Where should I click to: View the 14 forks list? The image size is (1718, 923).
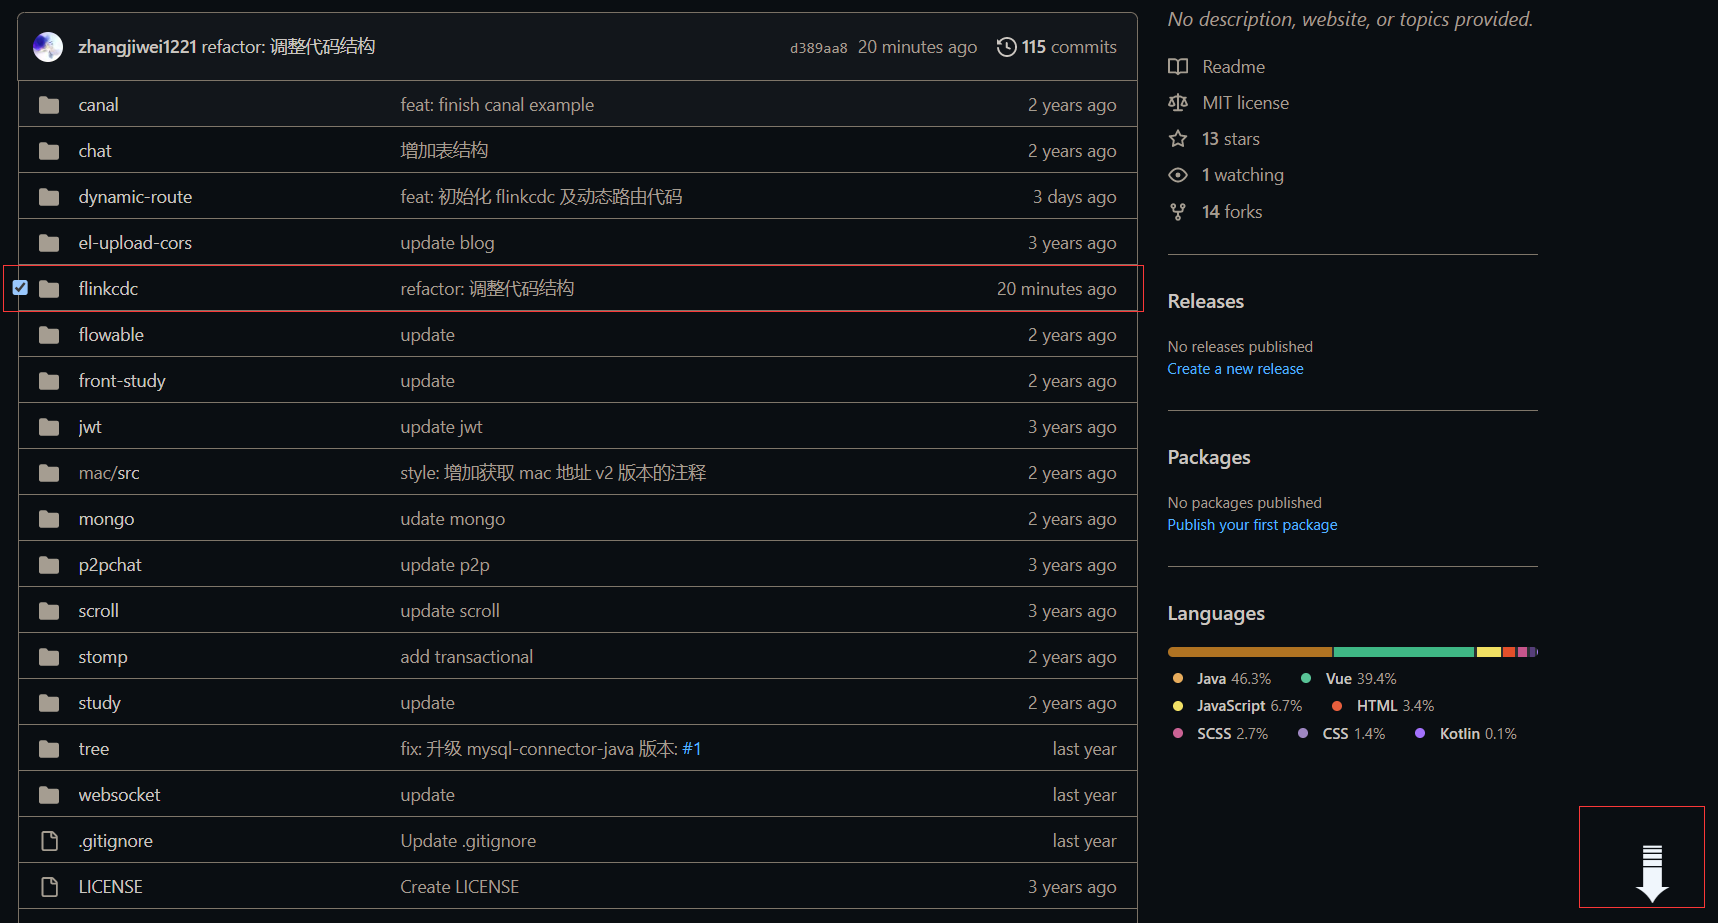pyautogui.click(x=1232, y=212)
